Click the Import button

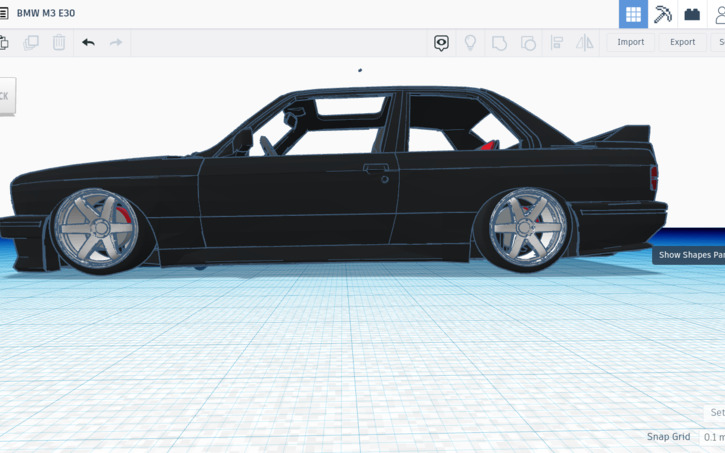[630, 42]
